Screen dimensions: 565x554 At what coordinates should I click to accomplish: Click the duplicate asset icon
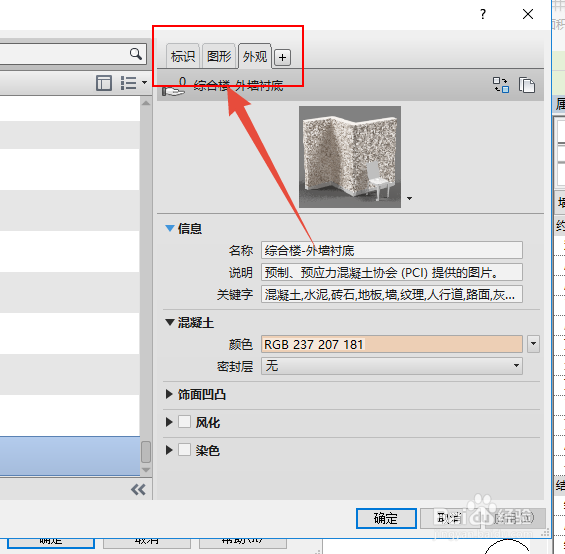click(x=527, y=85)
